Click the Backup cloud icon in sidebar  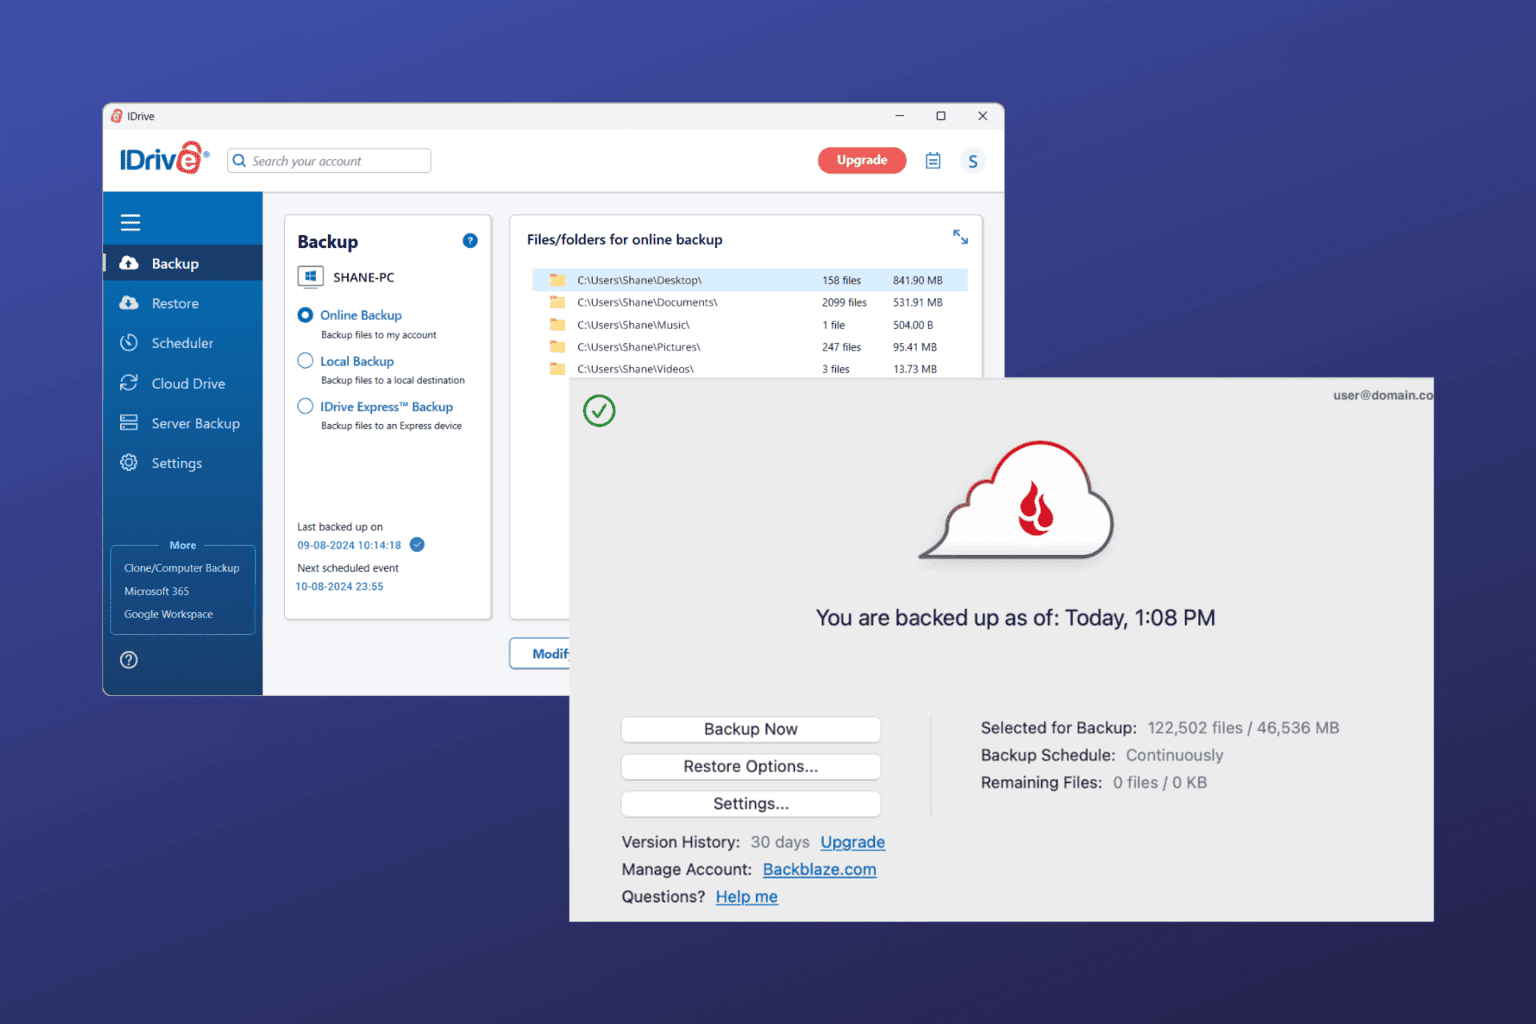(129, 263)
